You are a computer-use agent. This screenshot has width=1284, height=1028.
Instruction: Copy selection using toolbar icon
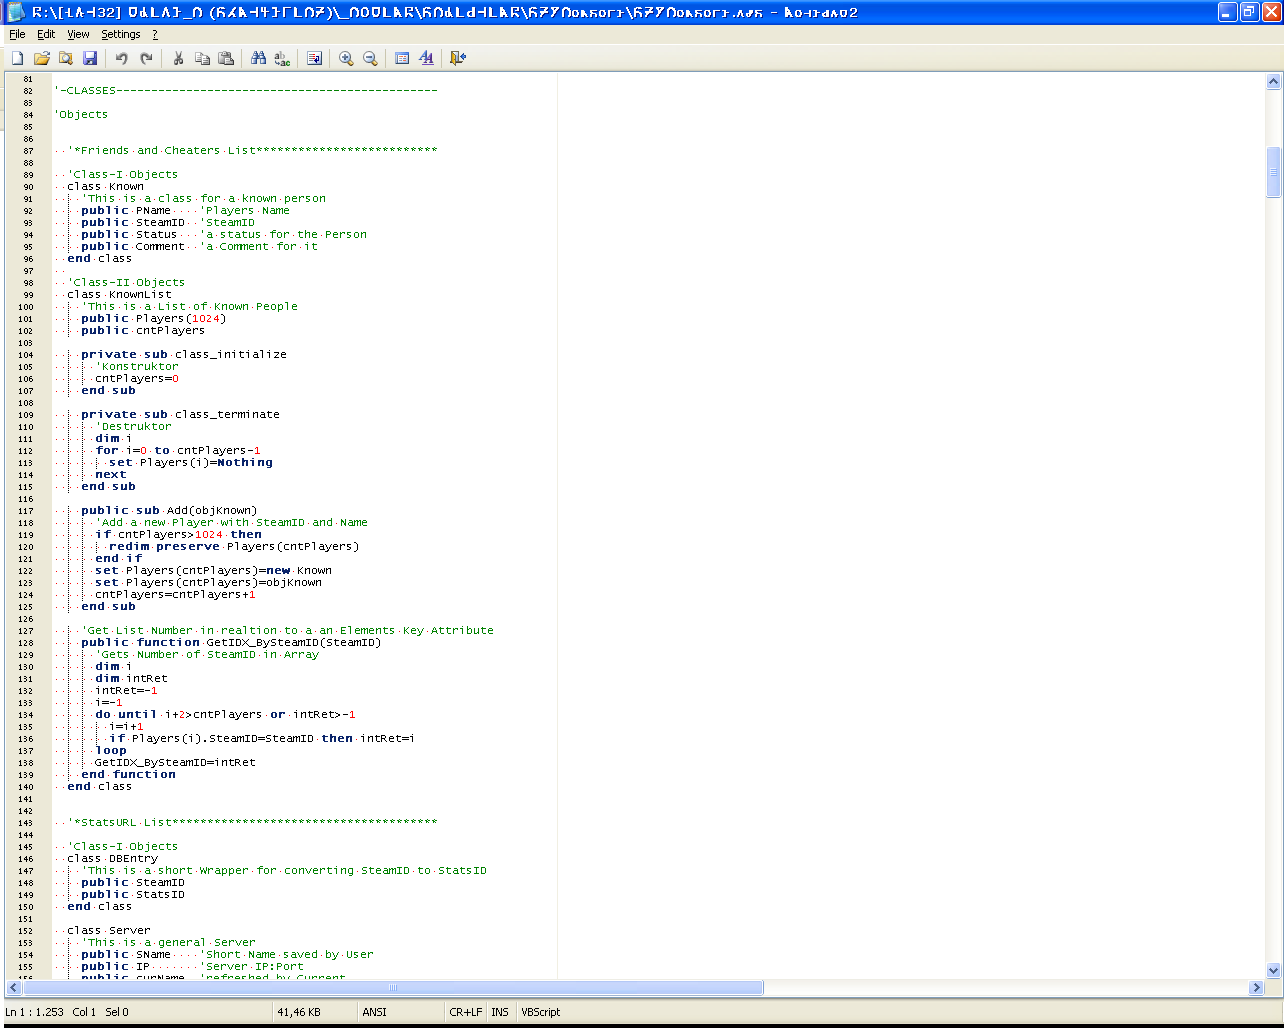pyautogui.click(x=202, y=58)
